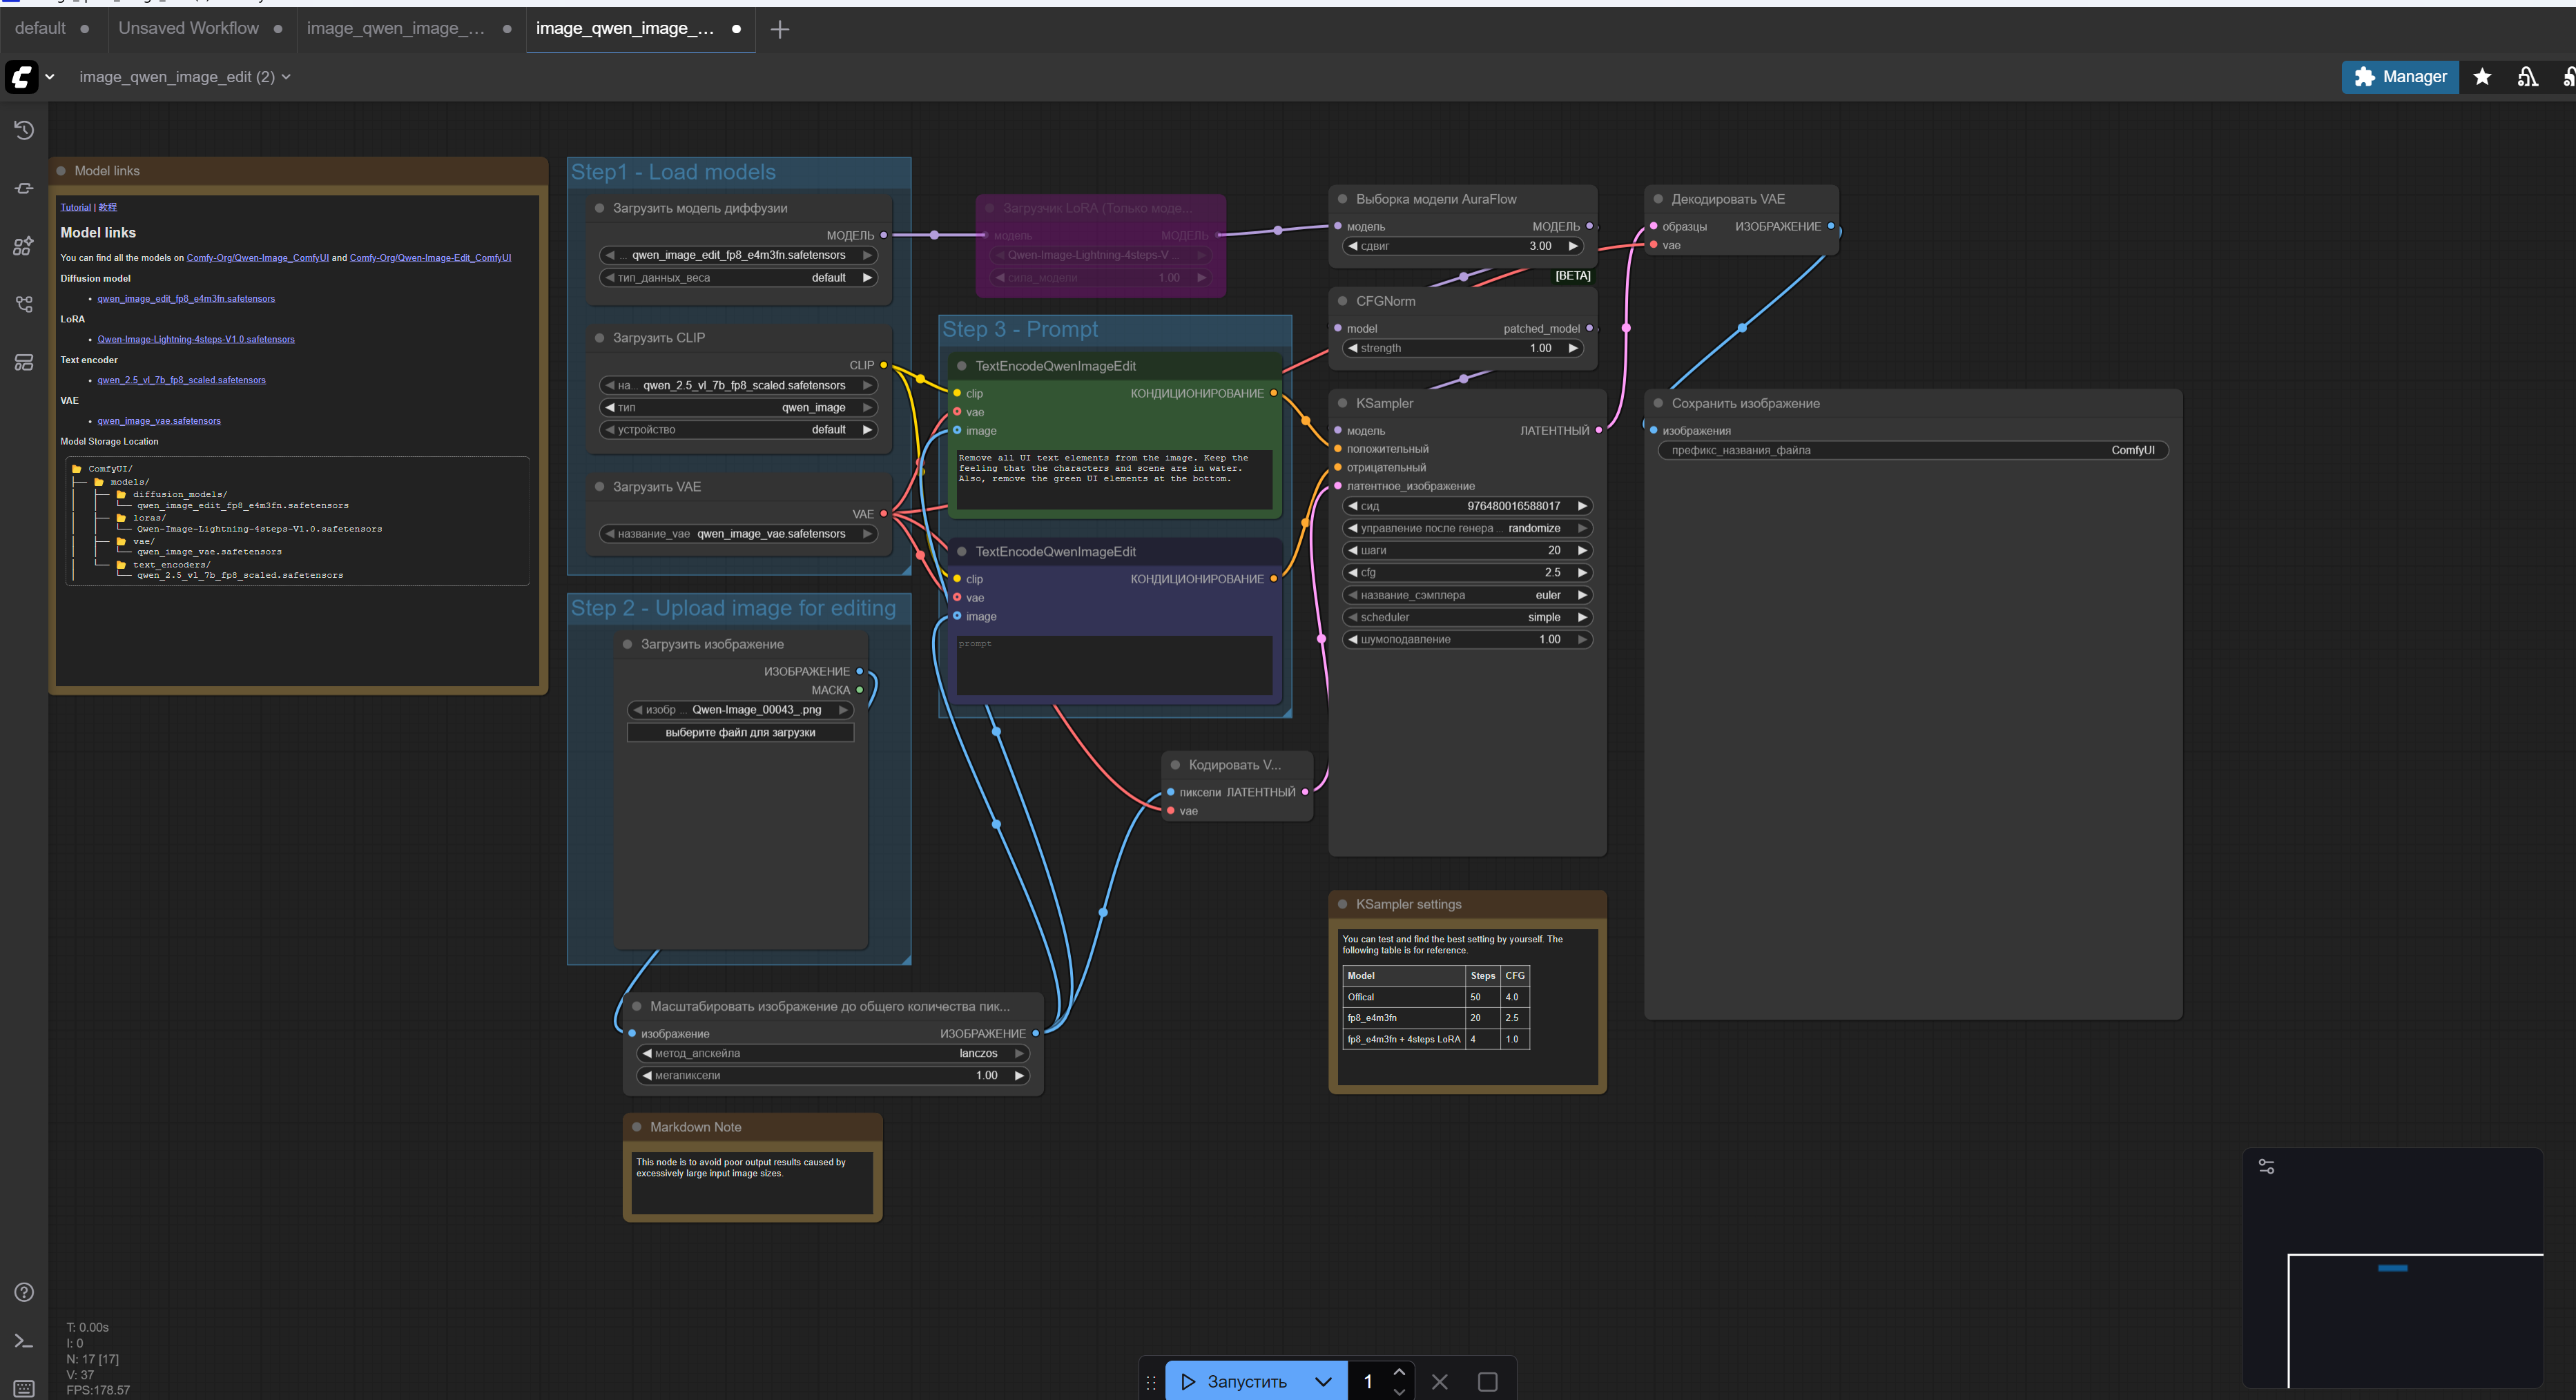The height and width of the screenshot is (1400, 2576).
Task: Collapse the KSampler node via its dot
Action: pos(1343,403)
